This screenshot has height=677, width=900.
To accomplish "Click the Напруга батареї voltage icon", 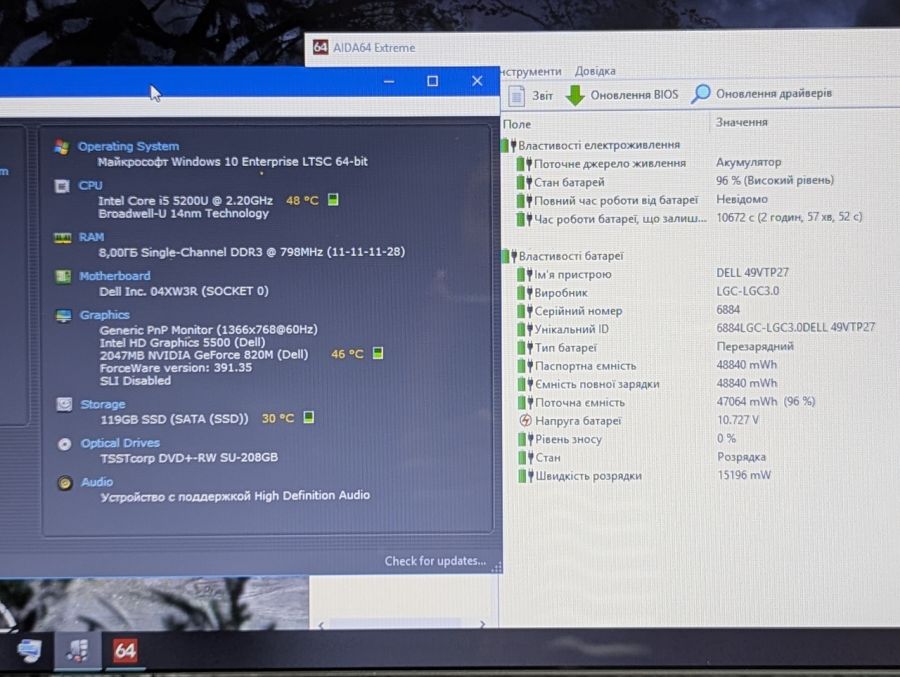I will pyautogui.click(x=525, y=420).
